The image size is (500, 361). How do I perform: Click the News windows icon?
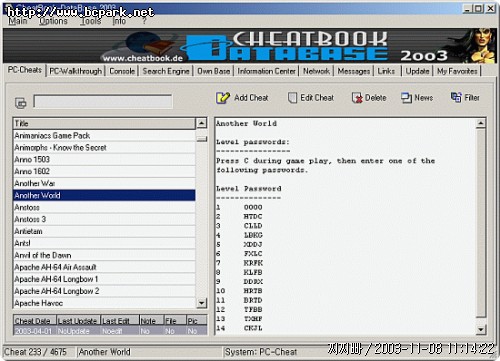coord(406,98)
